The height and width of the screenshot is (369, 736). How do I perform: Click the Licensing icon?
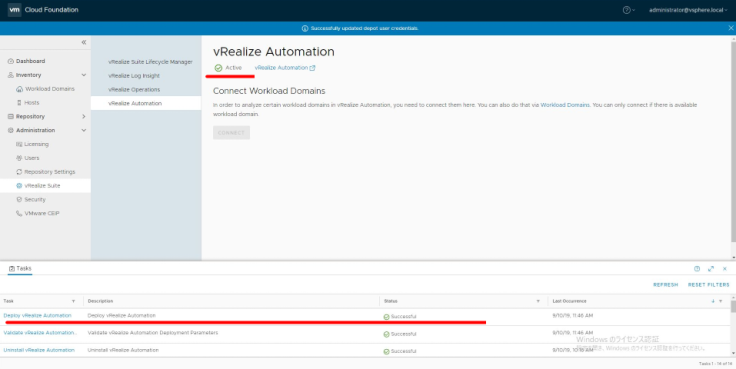pyautogui.click(x=19, y=144)
